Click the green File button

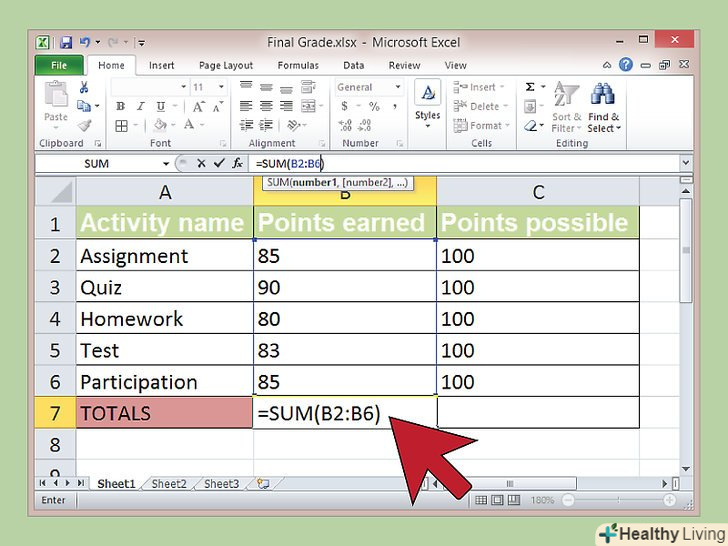pyautogui.click(x=59, y=66)
